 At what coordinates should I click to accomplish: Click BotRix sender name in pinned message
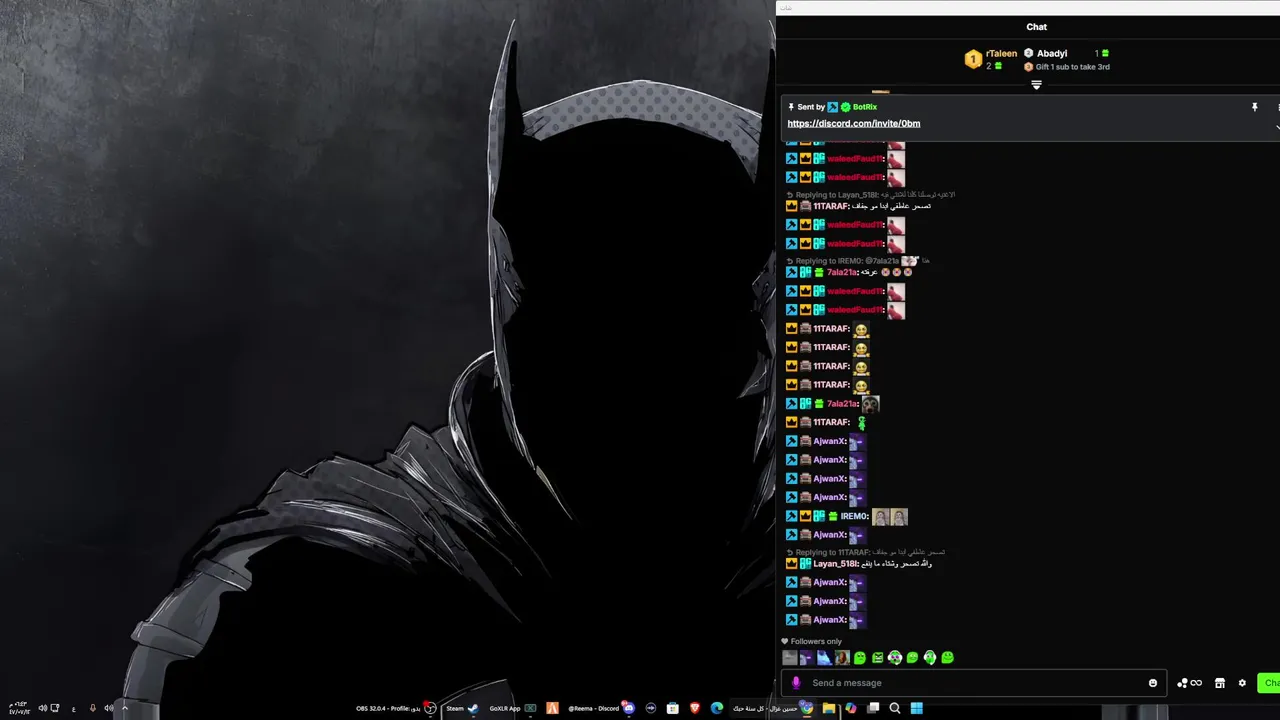[x=864, y=107]
